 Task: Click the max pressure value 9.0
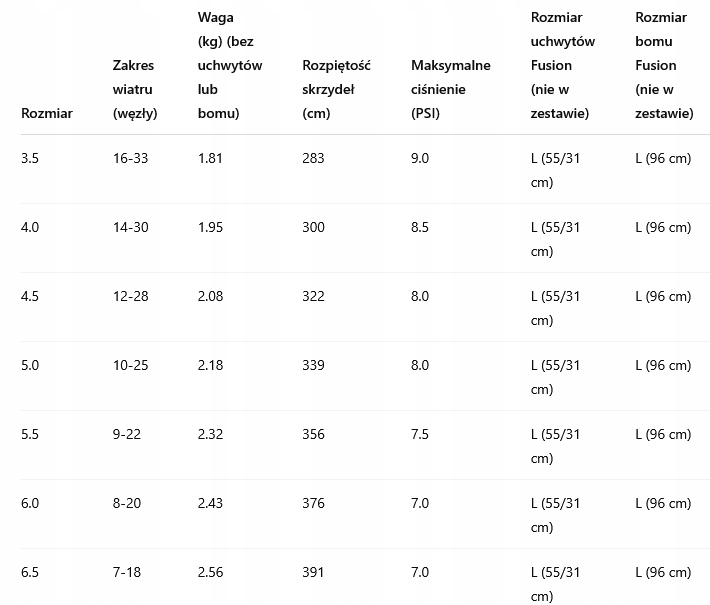[x=420, y=158]
